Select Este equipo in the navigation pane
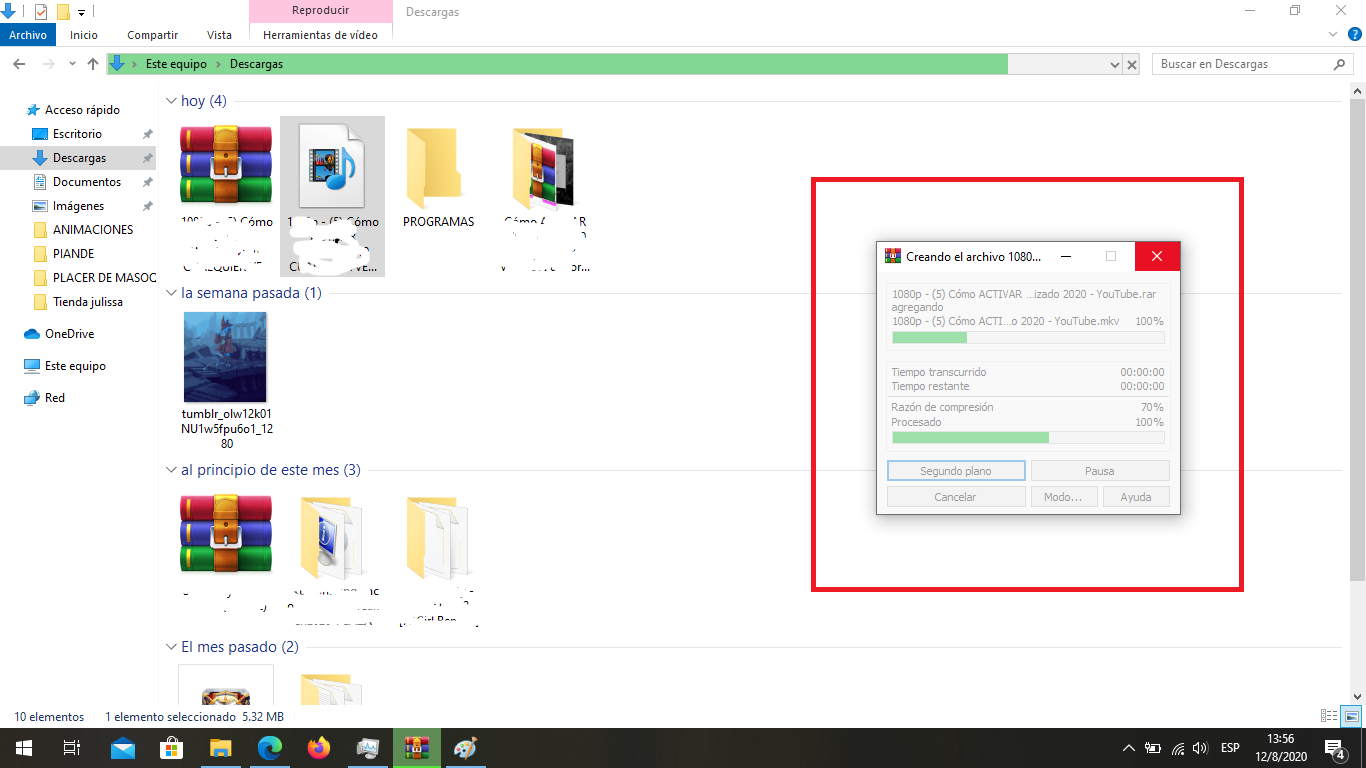Image resolution: width=1366 pixels, height=768 pixels. click(x=75, y=366)
